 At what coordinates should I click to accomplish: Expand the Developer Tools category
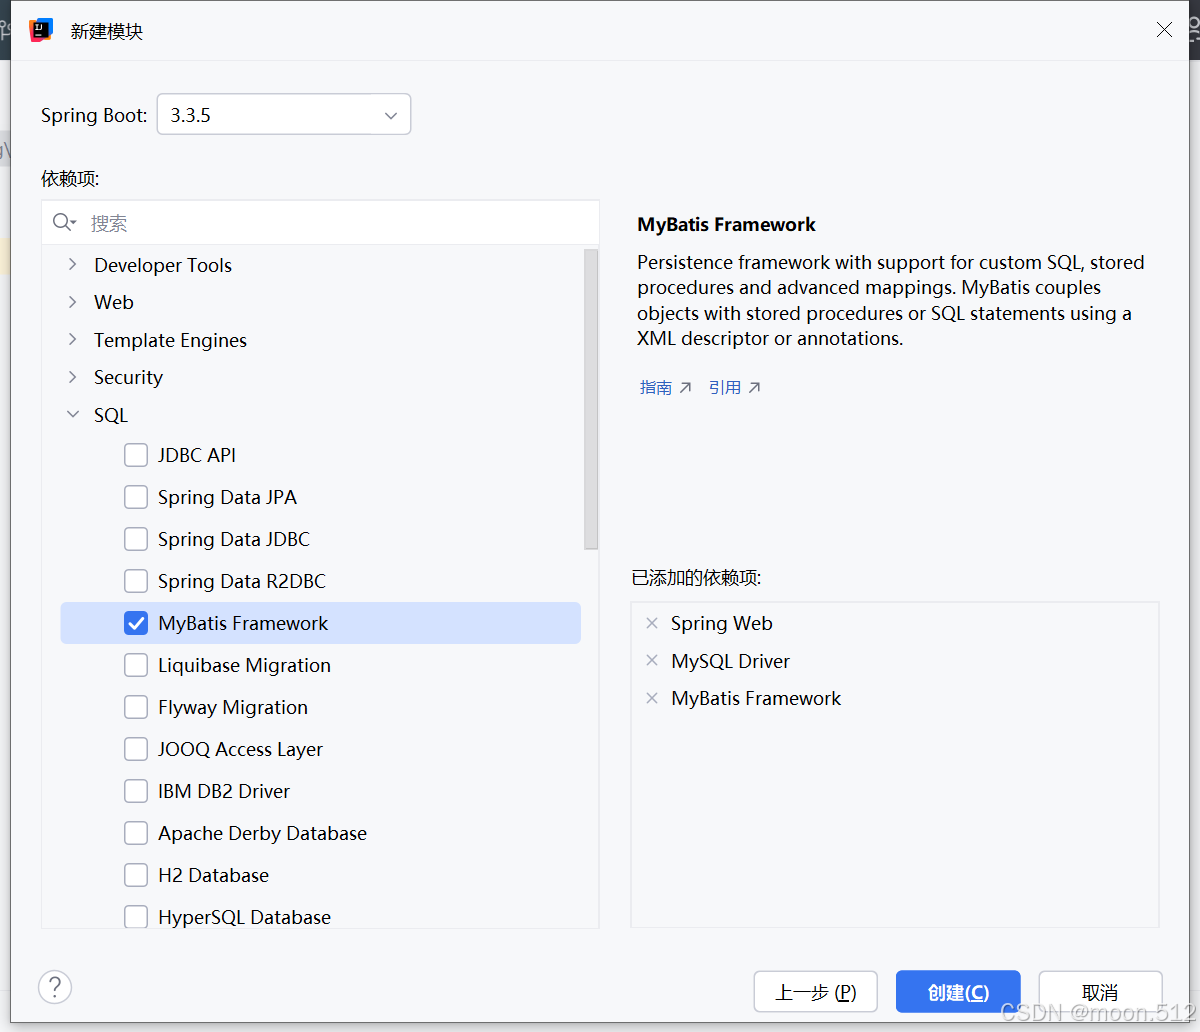pyautogui.click(x=72, y=264)
